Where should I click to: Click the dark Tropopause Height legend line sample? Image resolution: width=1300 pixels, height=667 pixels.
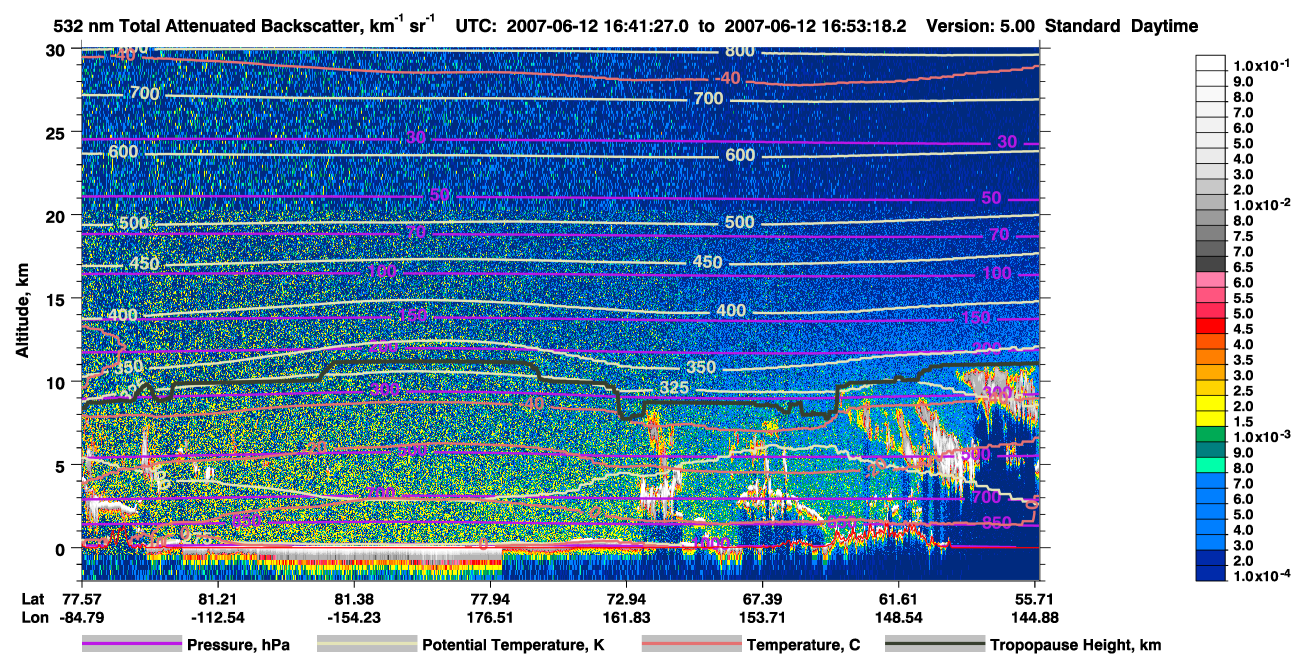point(935,645)
